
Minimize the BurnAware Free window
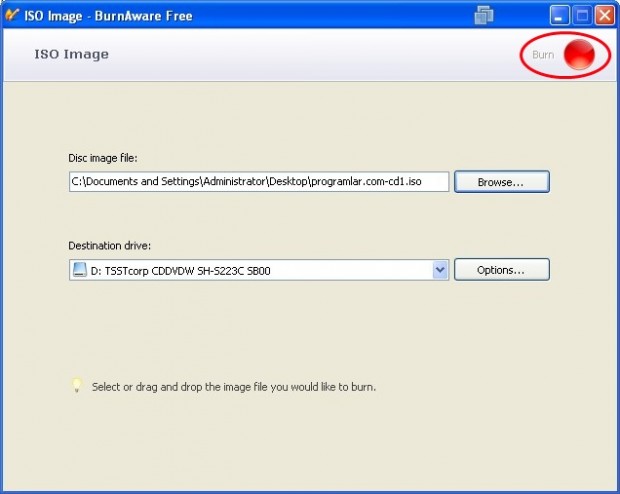pos(560,16)
